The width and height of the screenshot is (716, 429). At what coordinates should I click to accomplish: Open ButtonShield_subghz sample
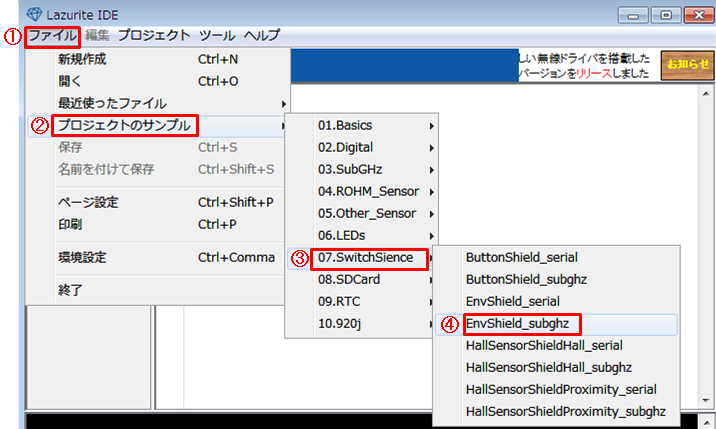pos(556,279)
